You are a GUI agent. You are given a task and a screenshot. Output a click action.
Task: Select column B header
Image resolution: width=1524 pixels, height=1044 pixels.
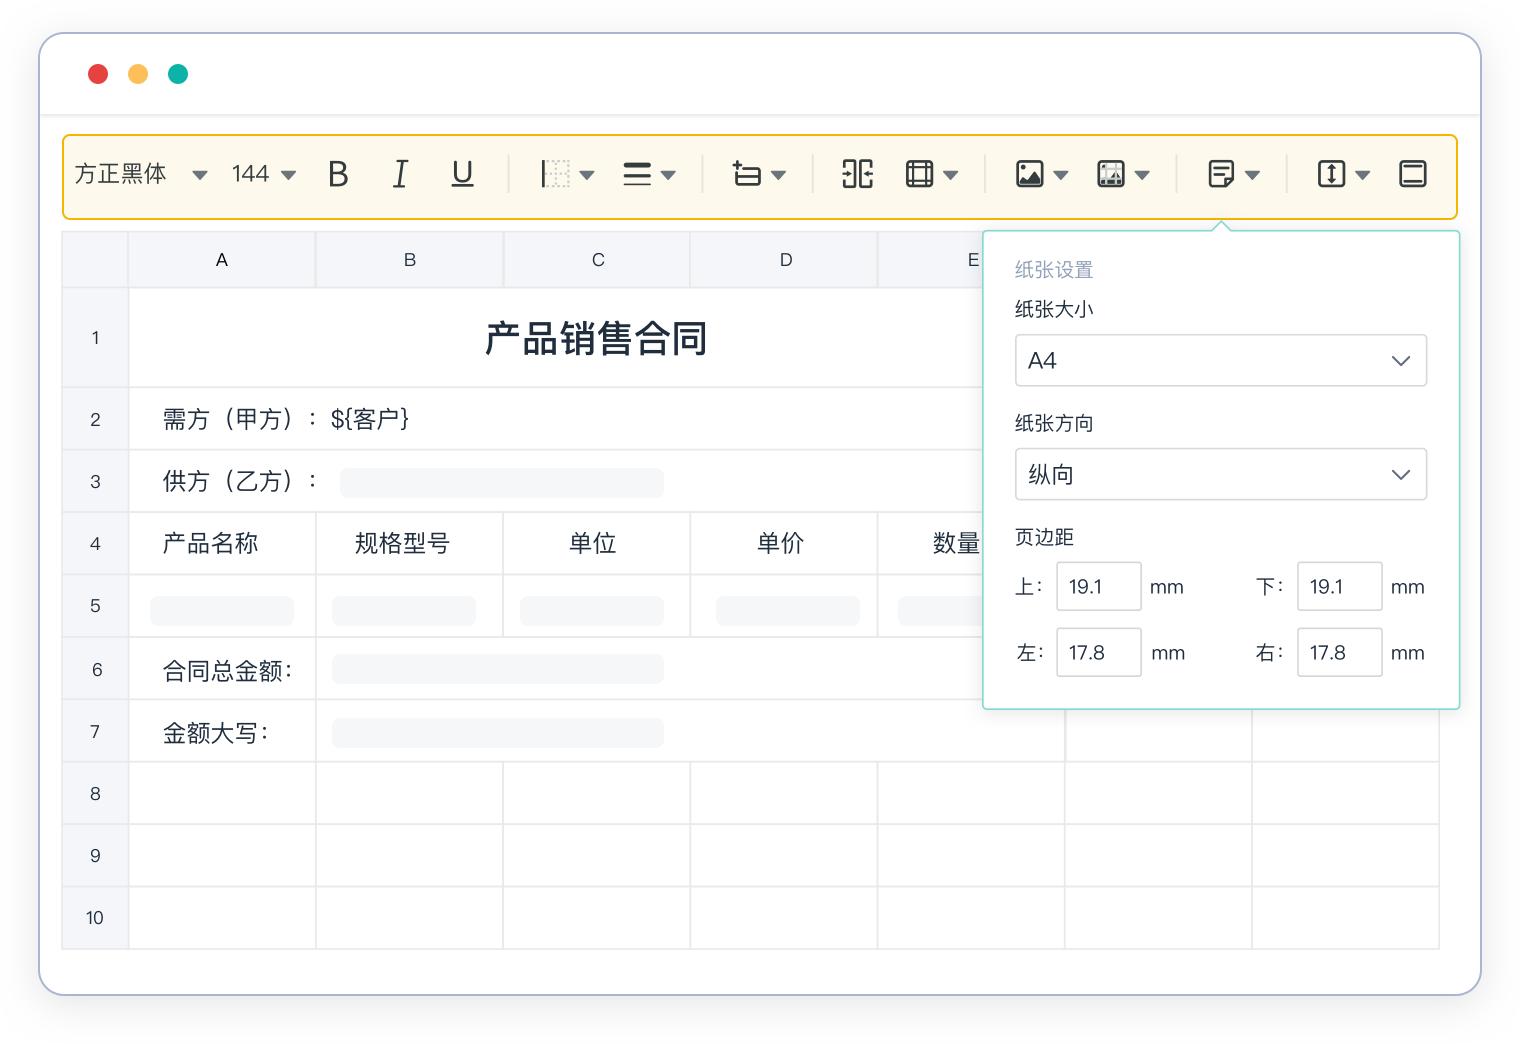pyautogui.click(x=410, y=260)
